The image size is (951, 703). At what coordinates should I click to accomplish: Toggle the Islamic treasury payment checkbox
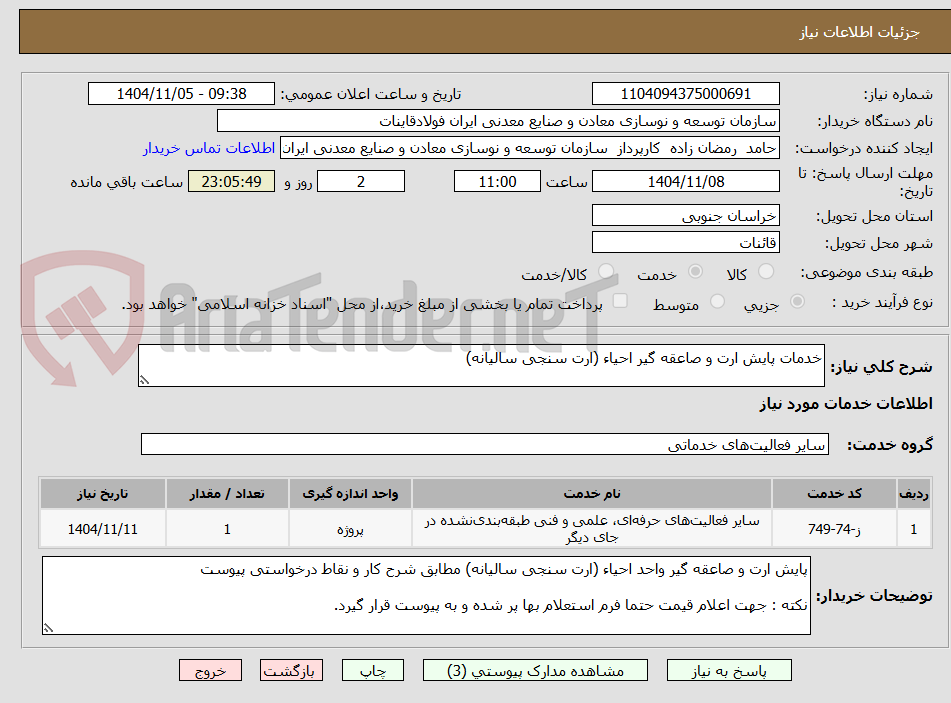pos(620,301)
